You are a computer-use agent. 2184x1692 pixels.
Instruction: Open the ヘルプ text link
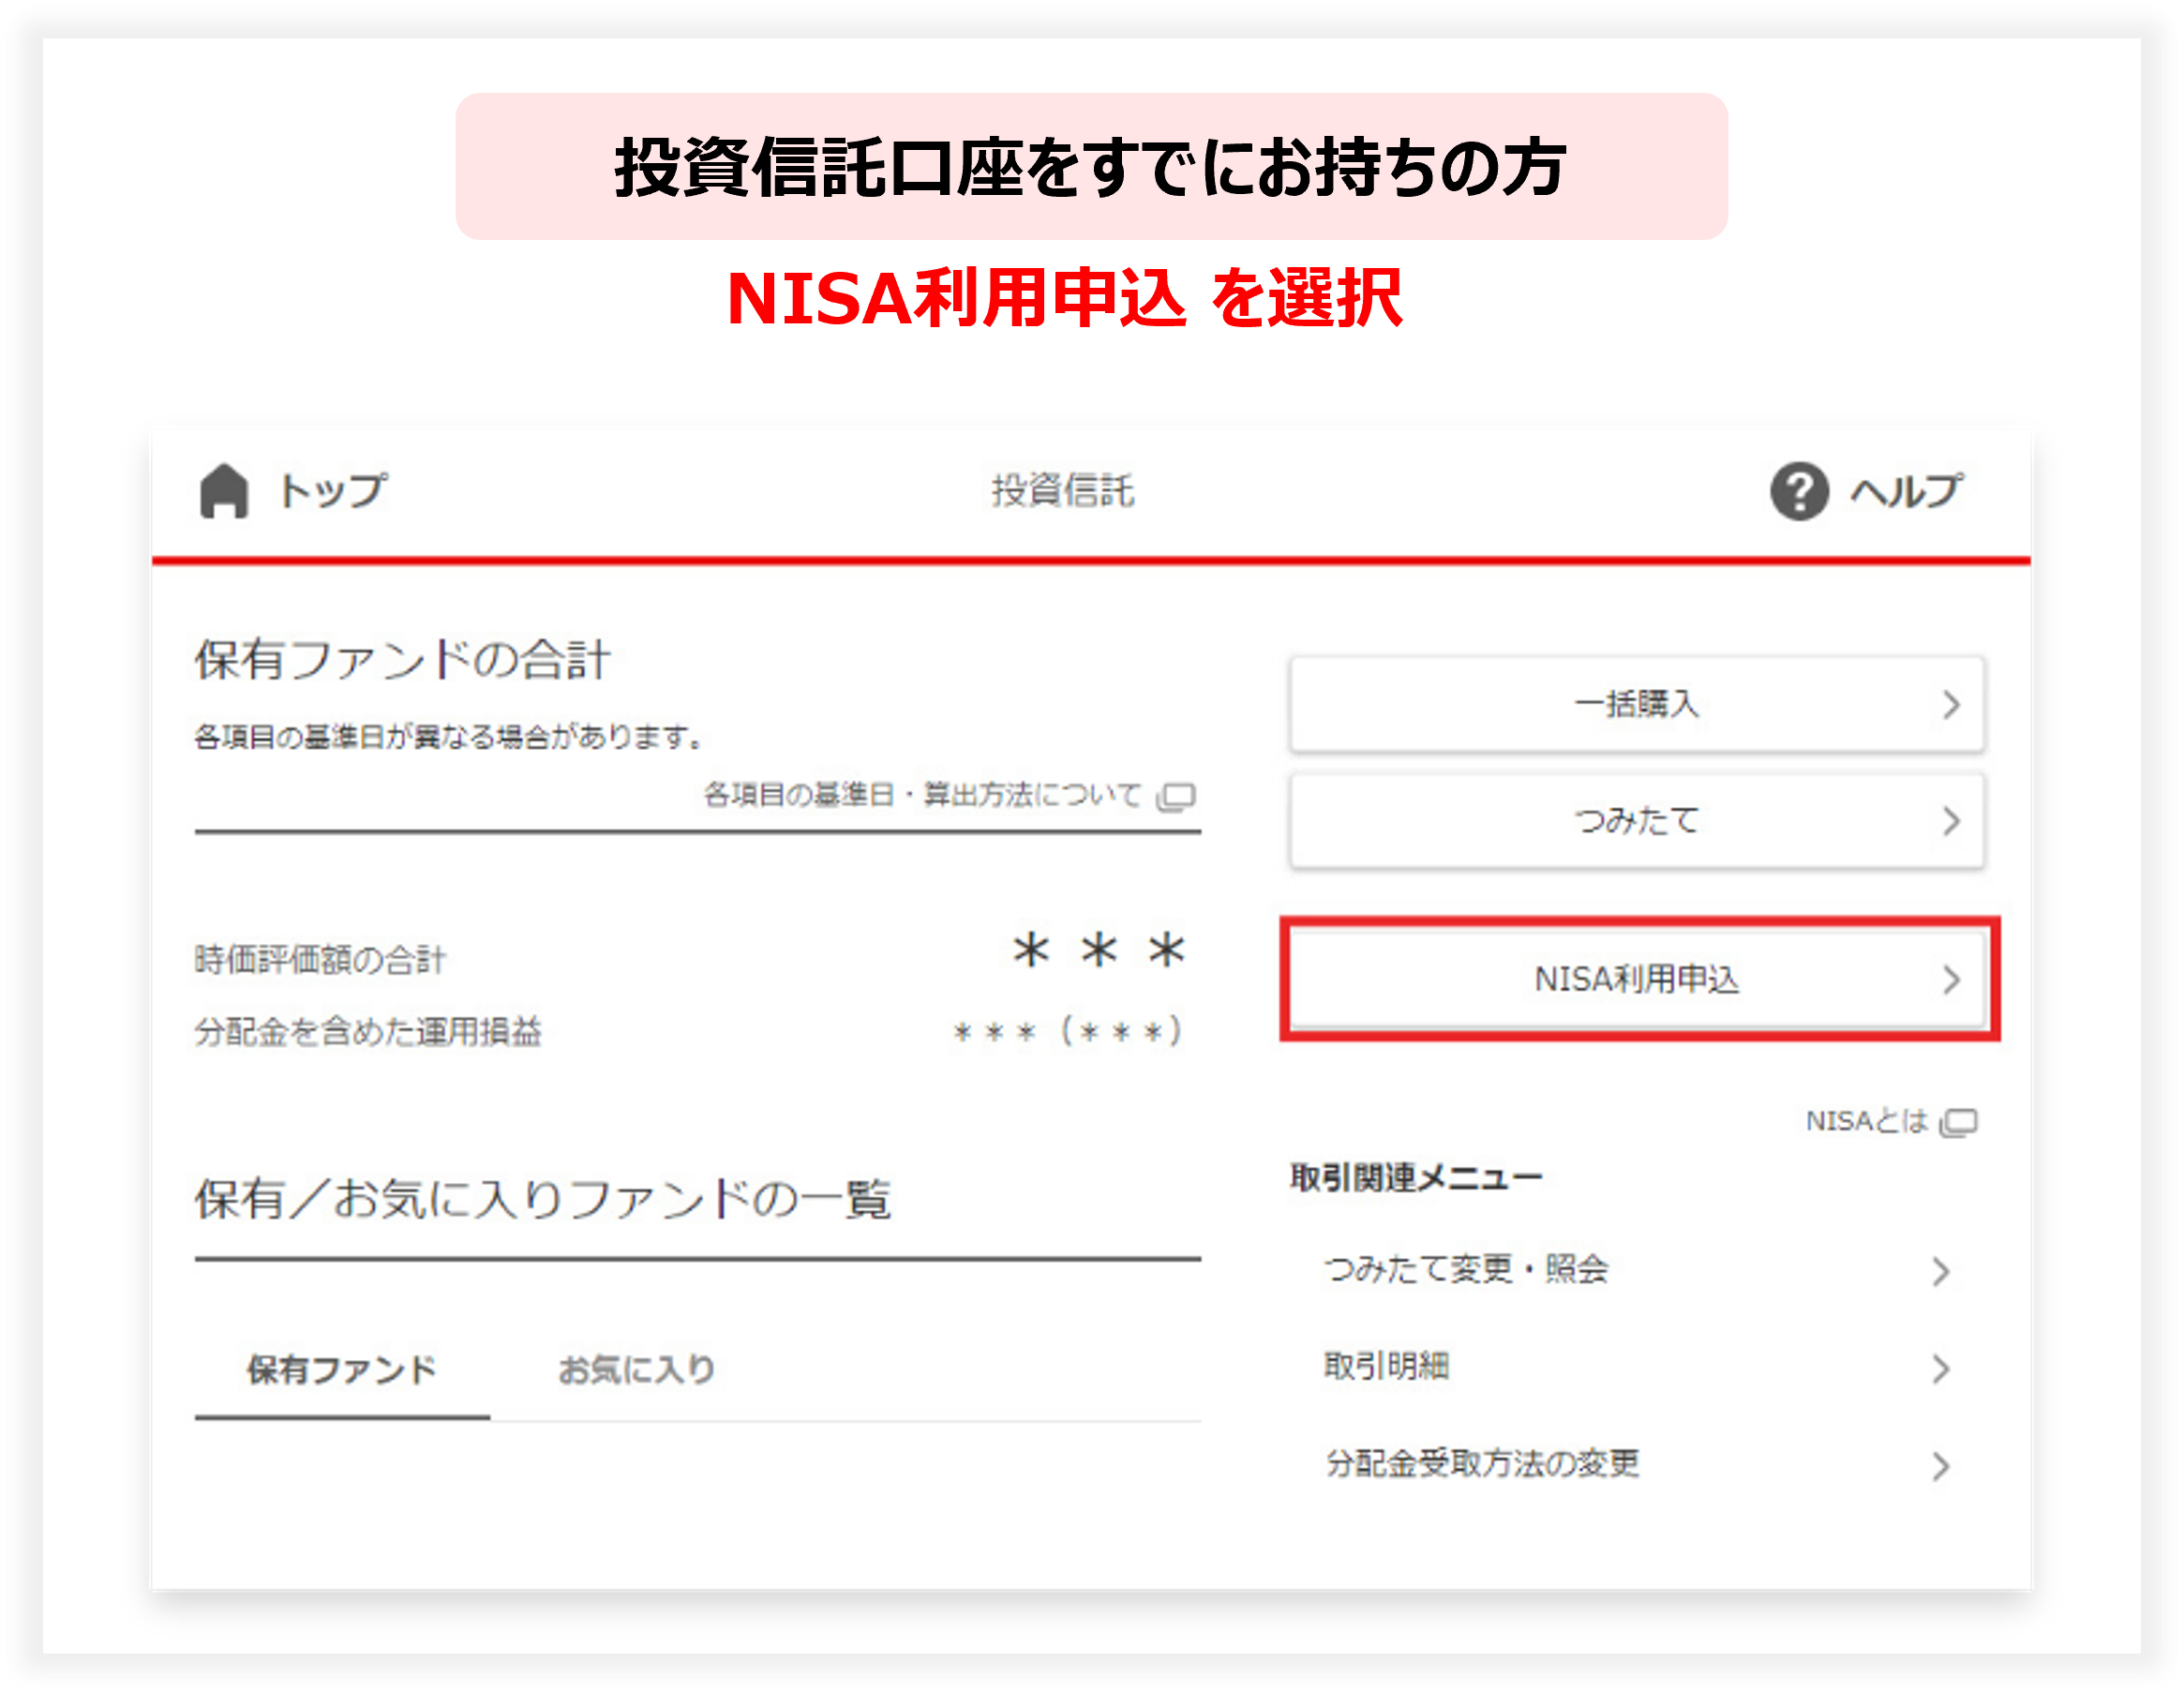pos(1906,491)
